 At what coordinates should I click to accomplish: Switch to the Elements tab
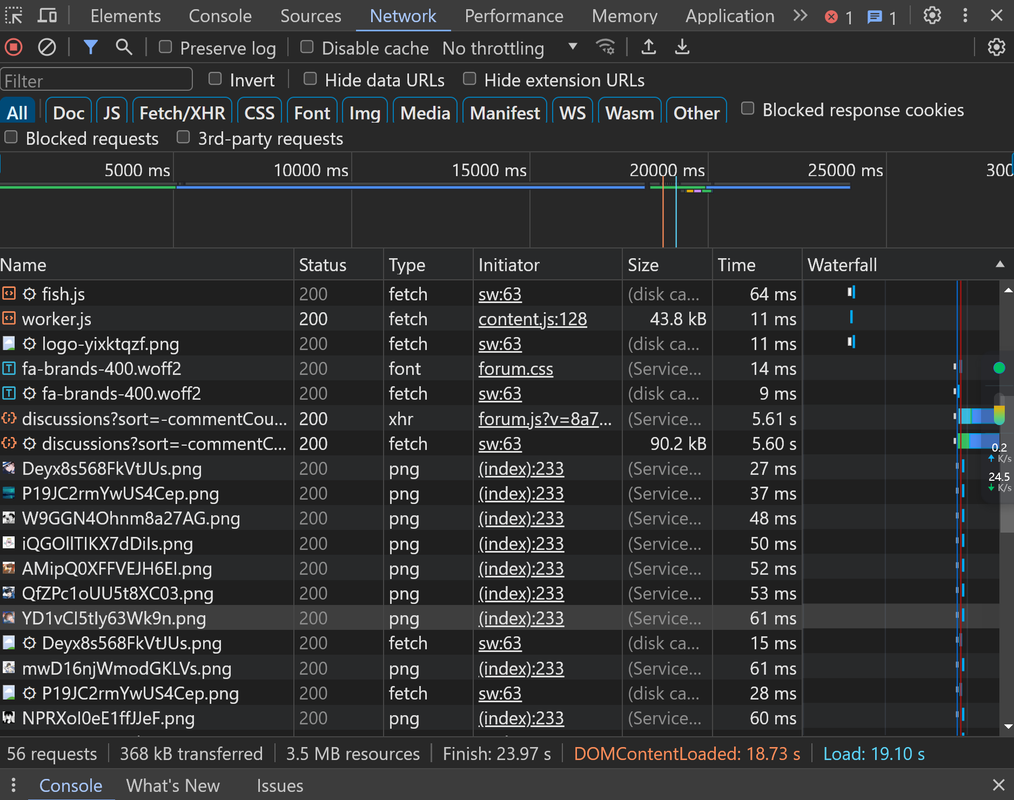[125, 16]
